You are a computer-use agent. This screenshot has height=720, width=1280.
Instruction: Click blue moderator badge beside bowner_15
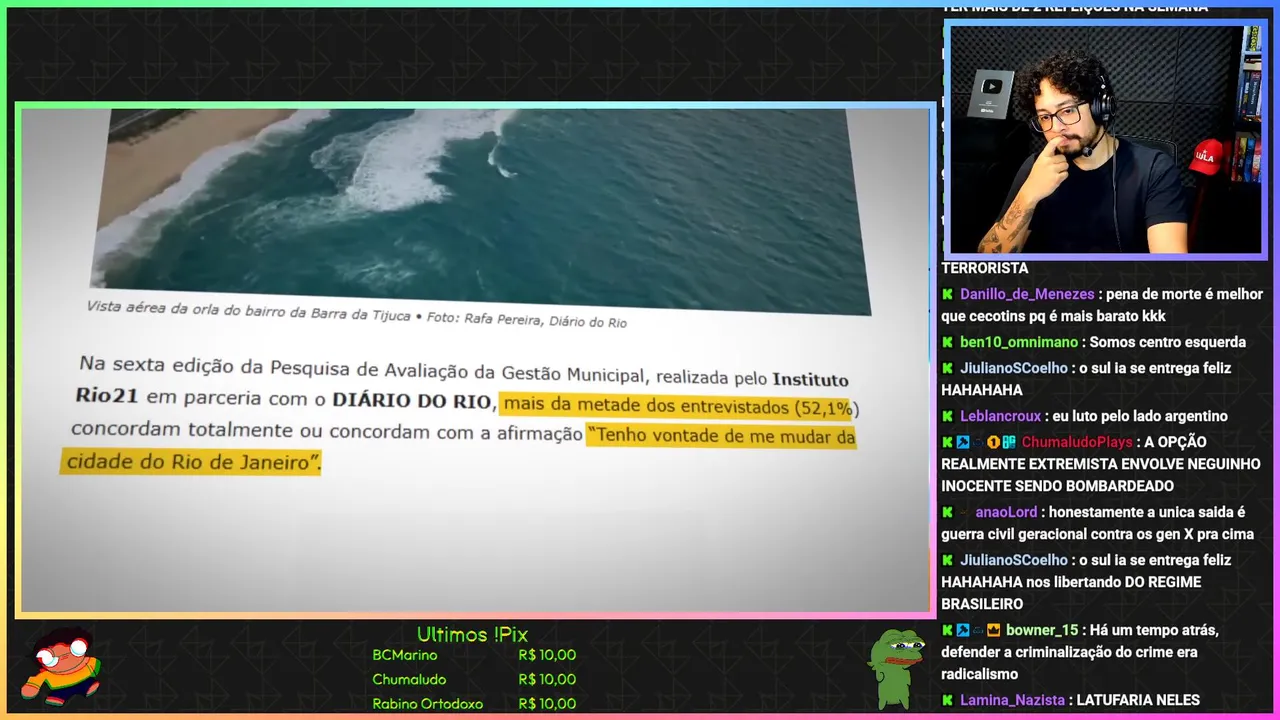[x=963, y=630]
